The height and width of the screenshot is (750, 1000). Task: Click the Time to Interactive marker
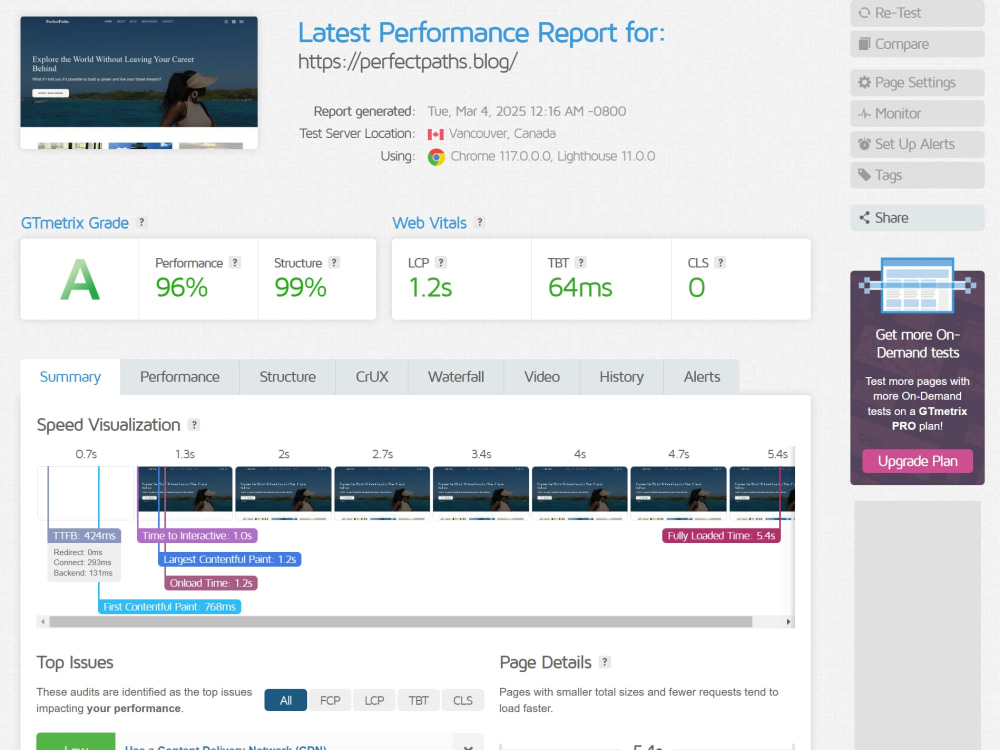click(x=197, y=536)
